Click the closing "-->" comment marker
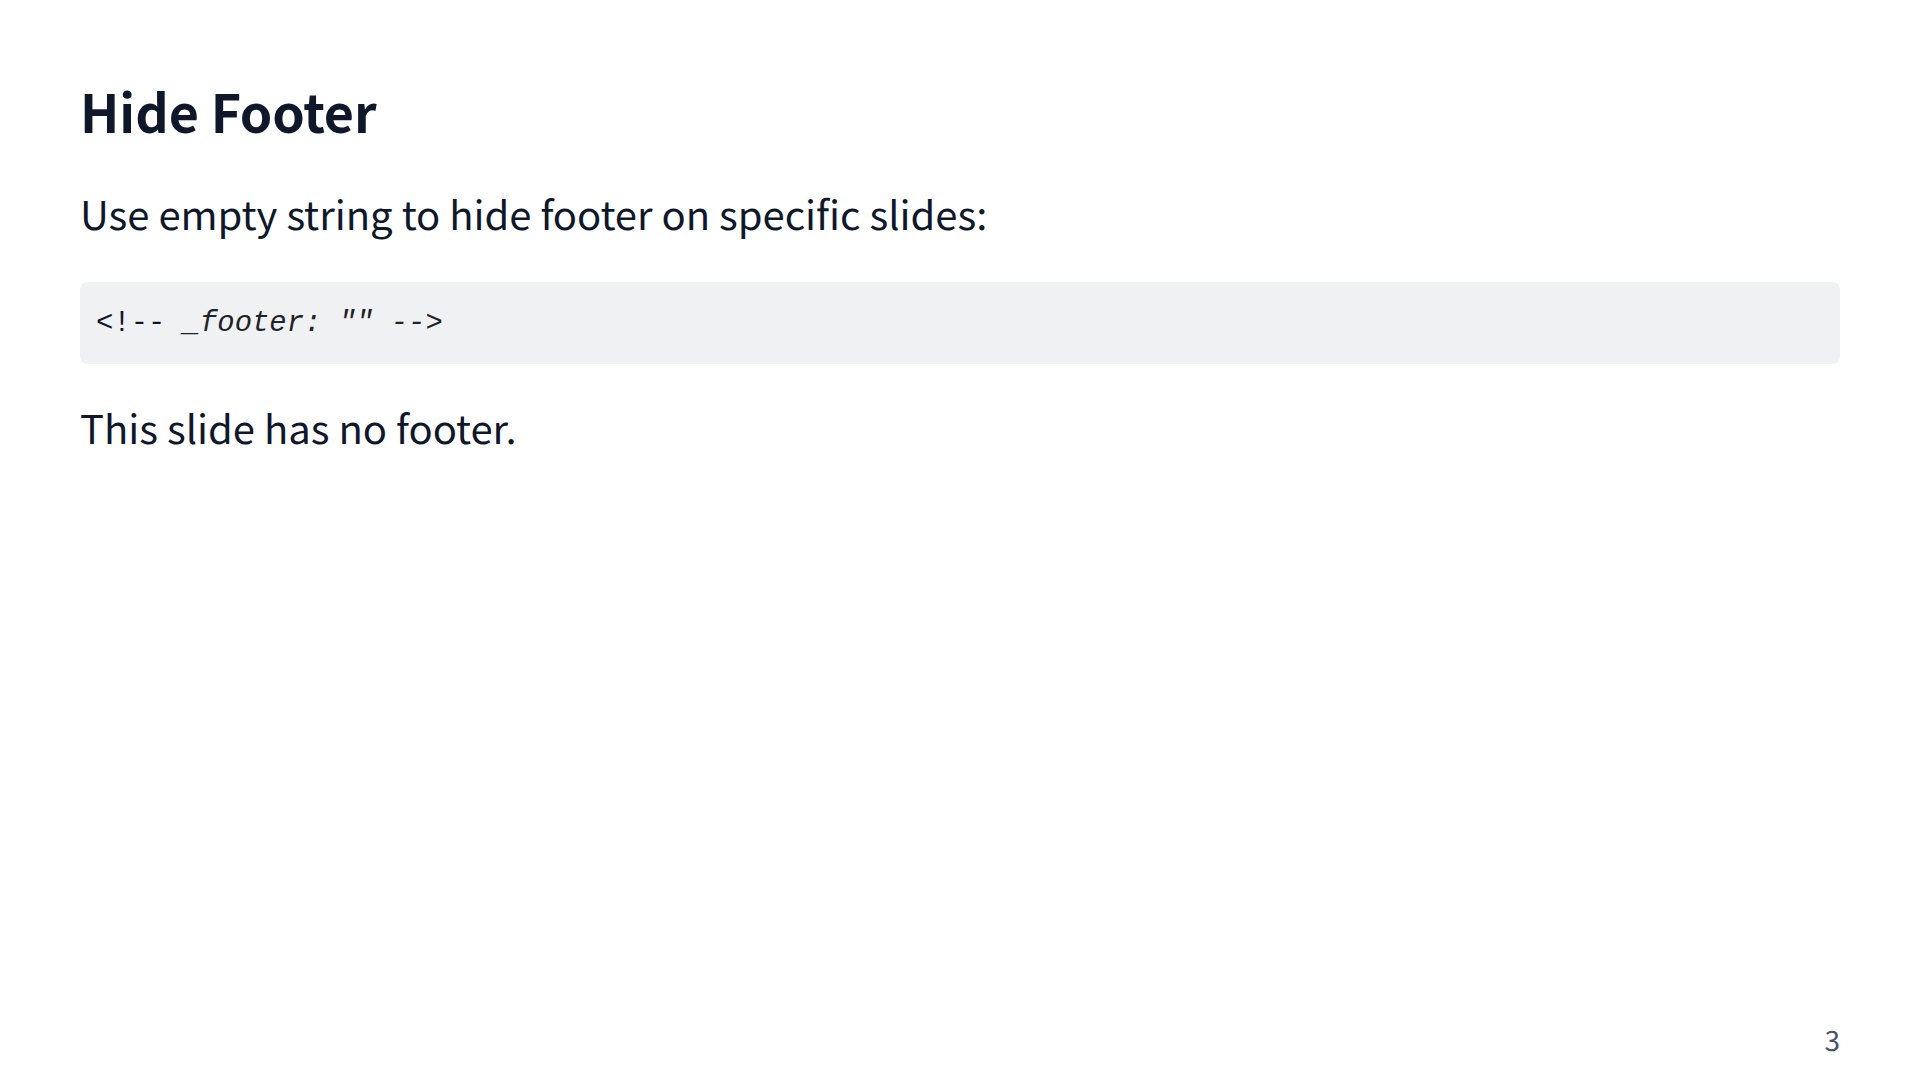1920x1080 pixels. pyautogui.click(x=417, y=322)
